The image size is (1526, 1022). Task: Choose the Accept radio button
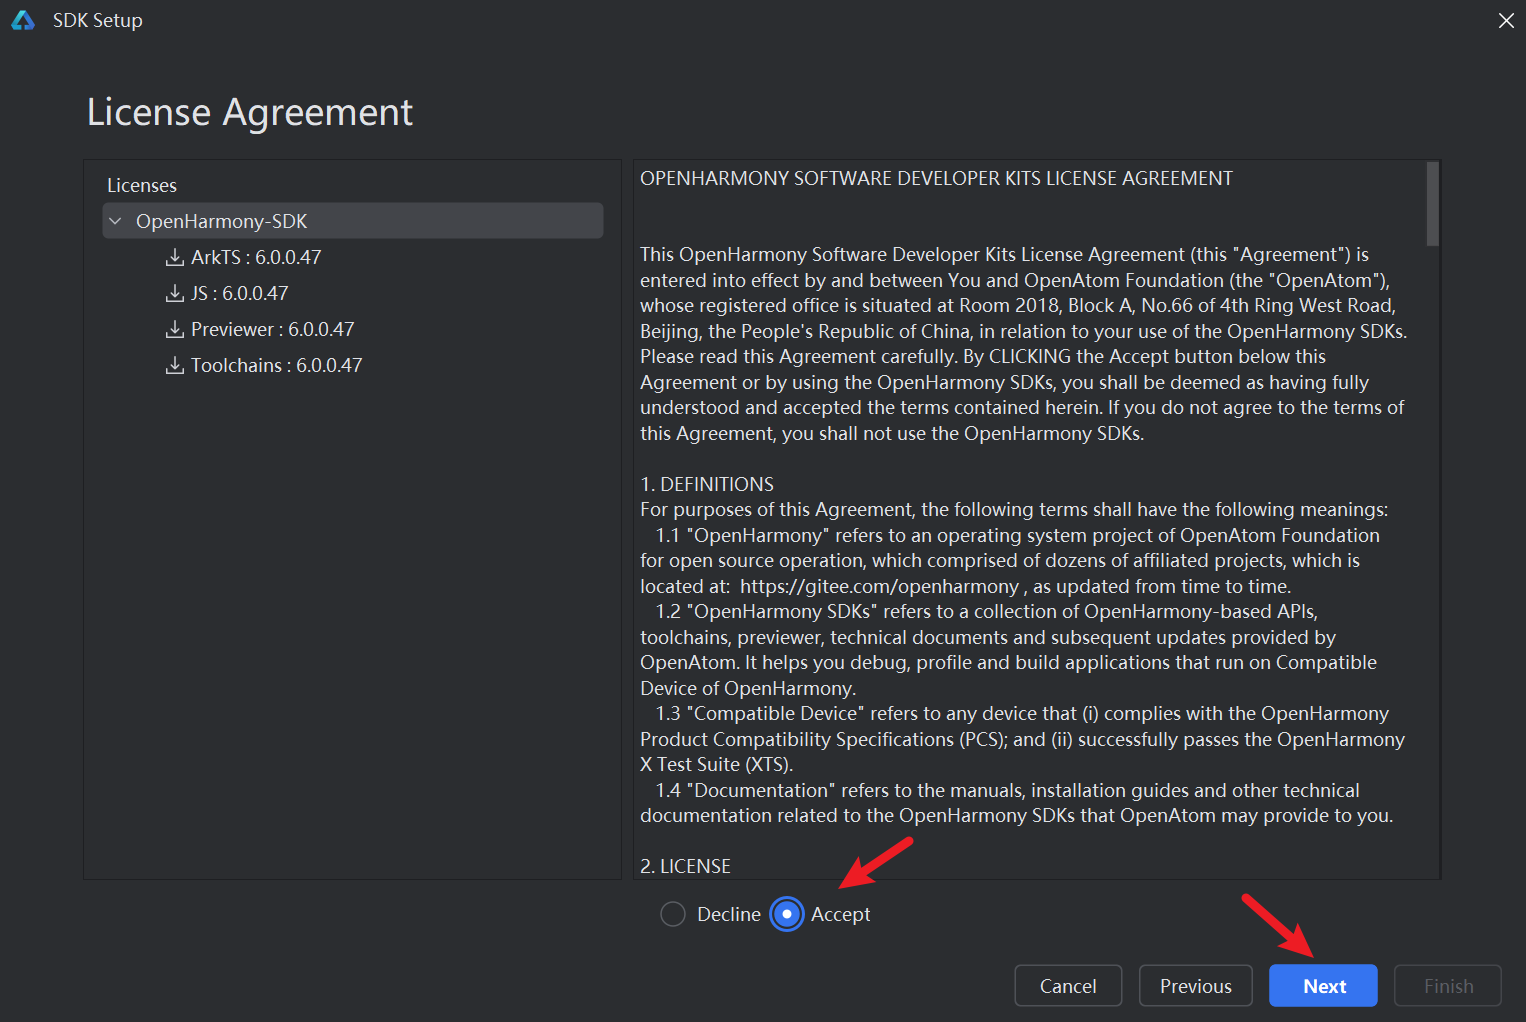click(x=787, y=914)
